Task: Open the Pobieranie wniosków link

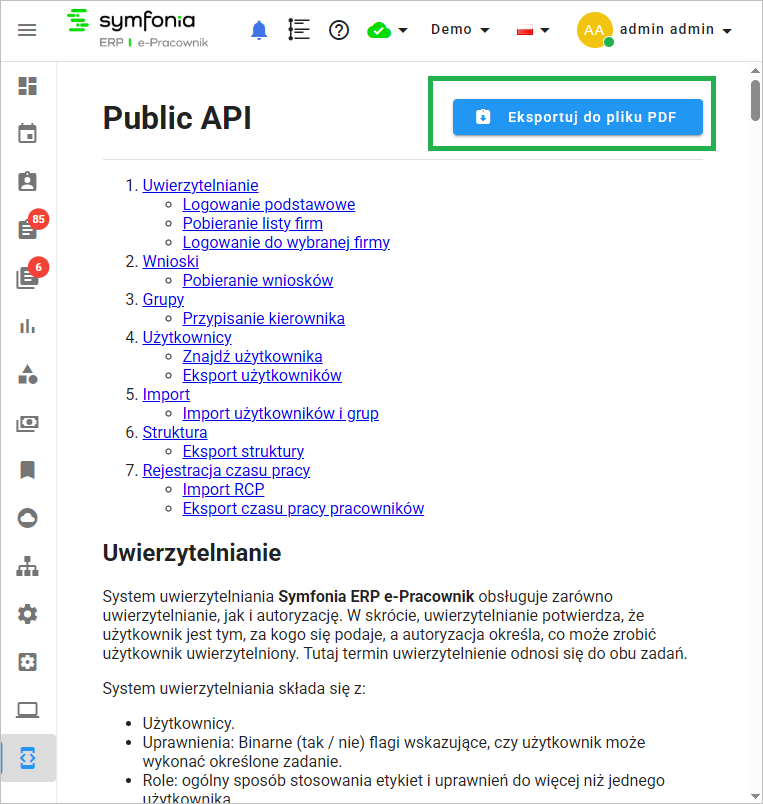Action: 258,280
